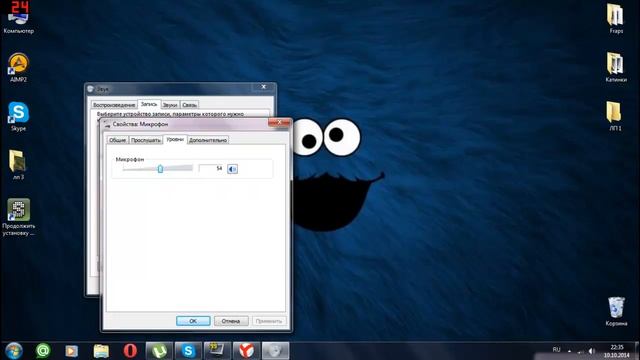640x360 pixels.
Task: Confirm with the OK button
Action: (193, 321)
